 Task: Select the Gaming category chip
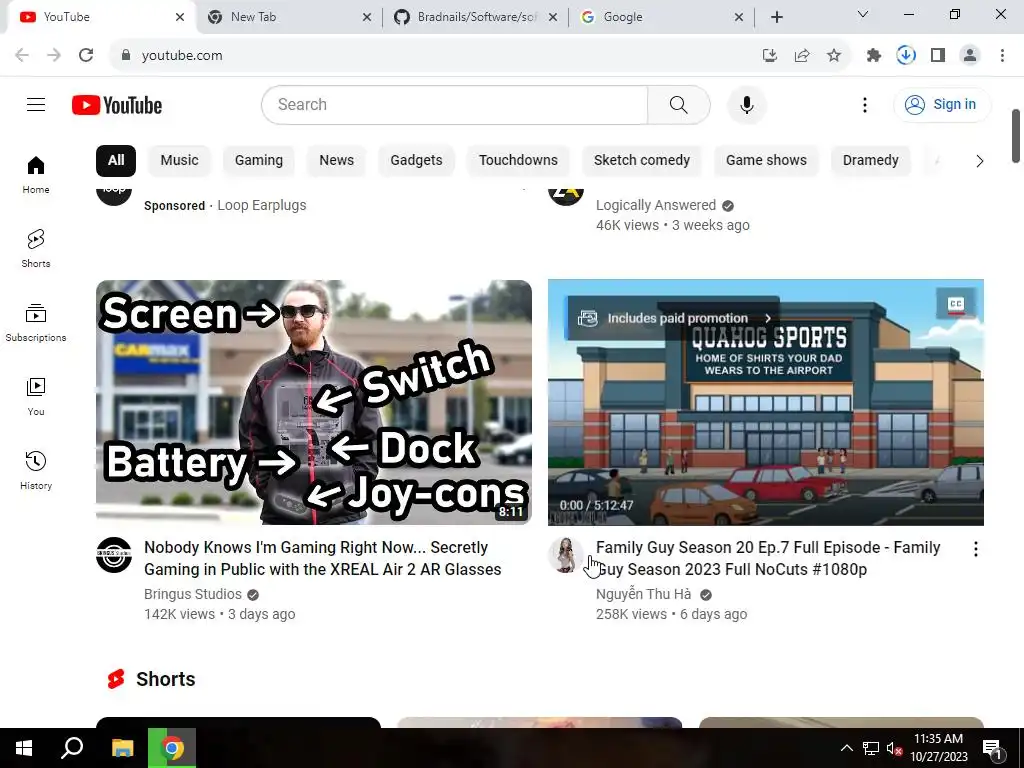259,161
